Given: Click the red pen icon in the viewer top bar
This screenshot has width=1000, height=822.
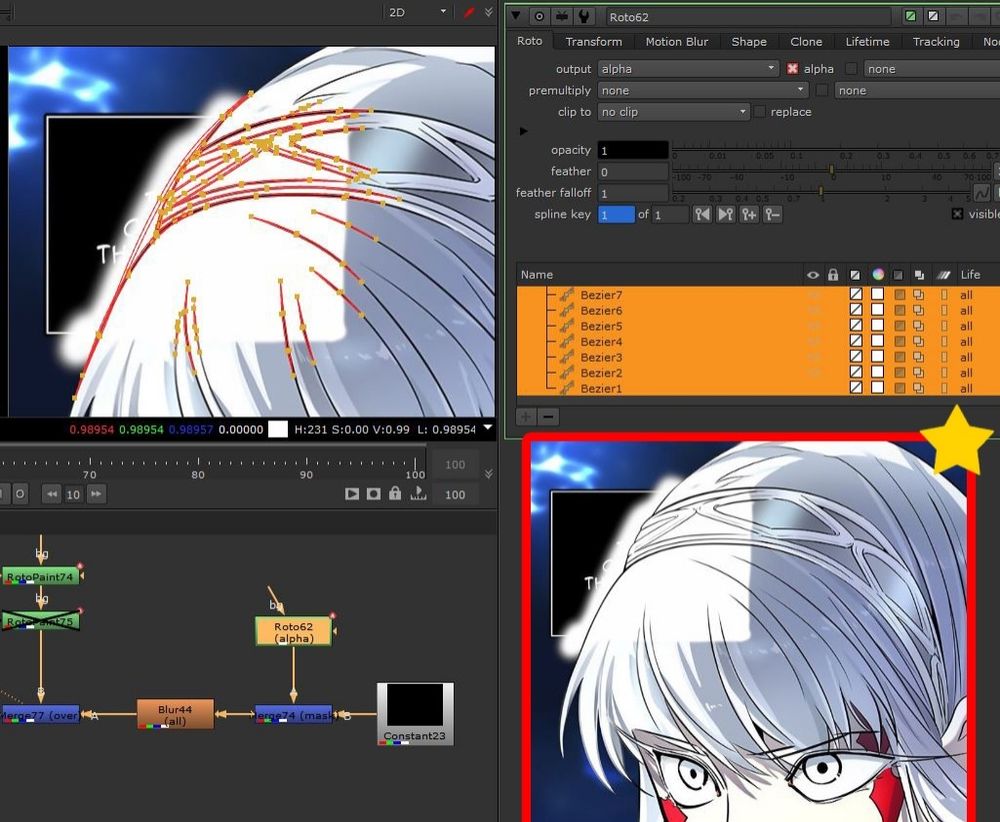Looking at the screenshot, I should (x=469, y=12).
